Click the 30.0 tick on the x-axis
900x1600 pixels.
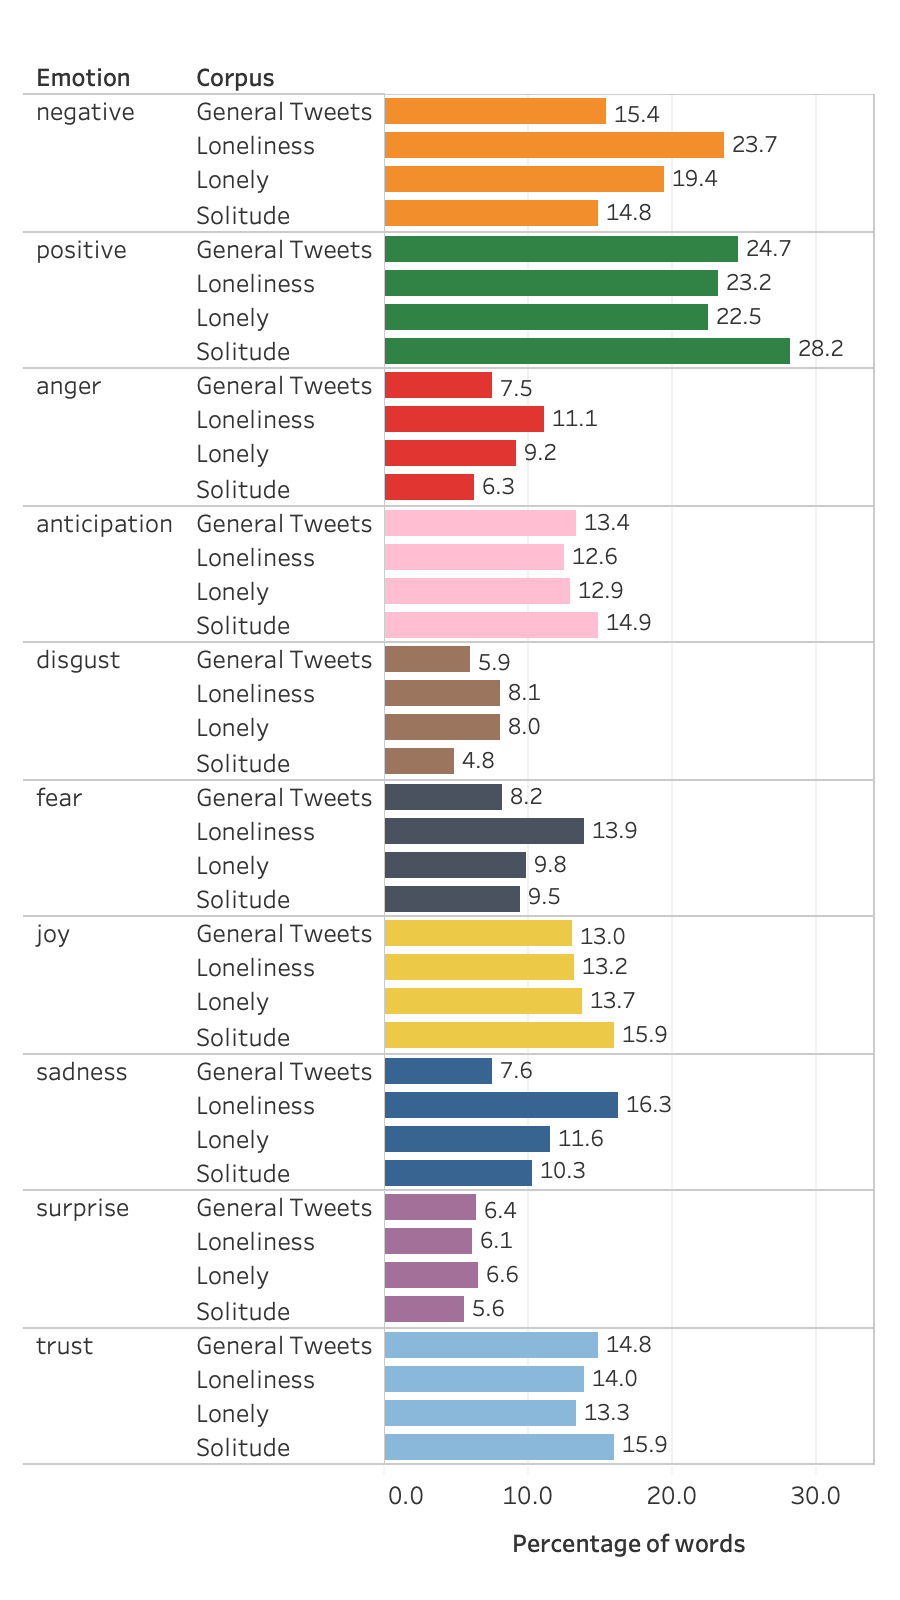click(x=815, y=1496)
